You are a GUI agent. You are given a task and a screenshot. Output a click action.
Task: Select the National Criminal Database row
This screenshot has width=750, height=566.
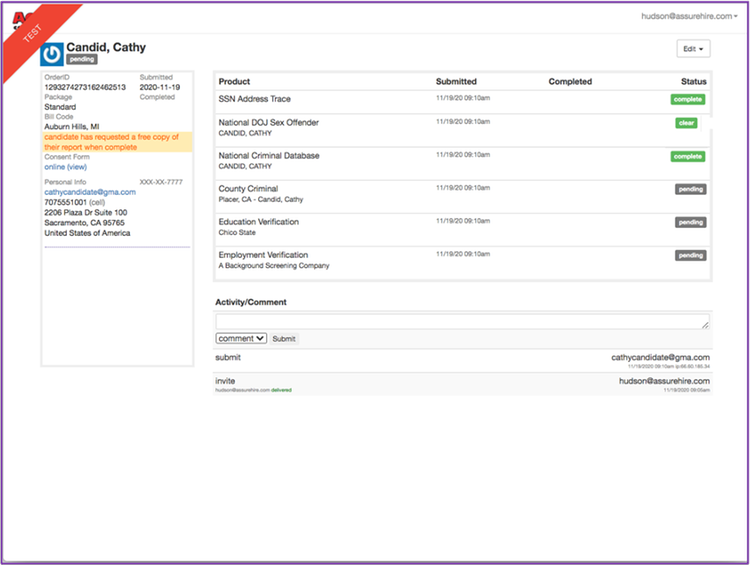[269, 156]
